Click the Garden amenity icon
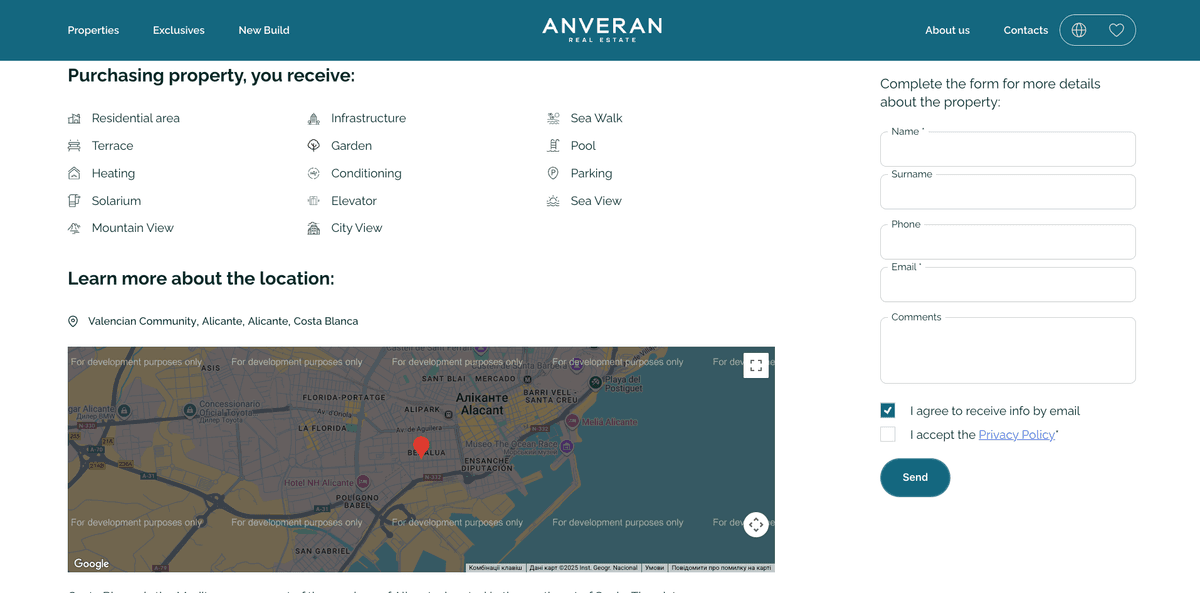Screen dimensions: 1200x593 [x=313, y=145]
